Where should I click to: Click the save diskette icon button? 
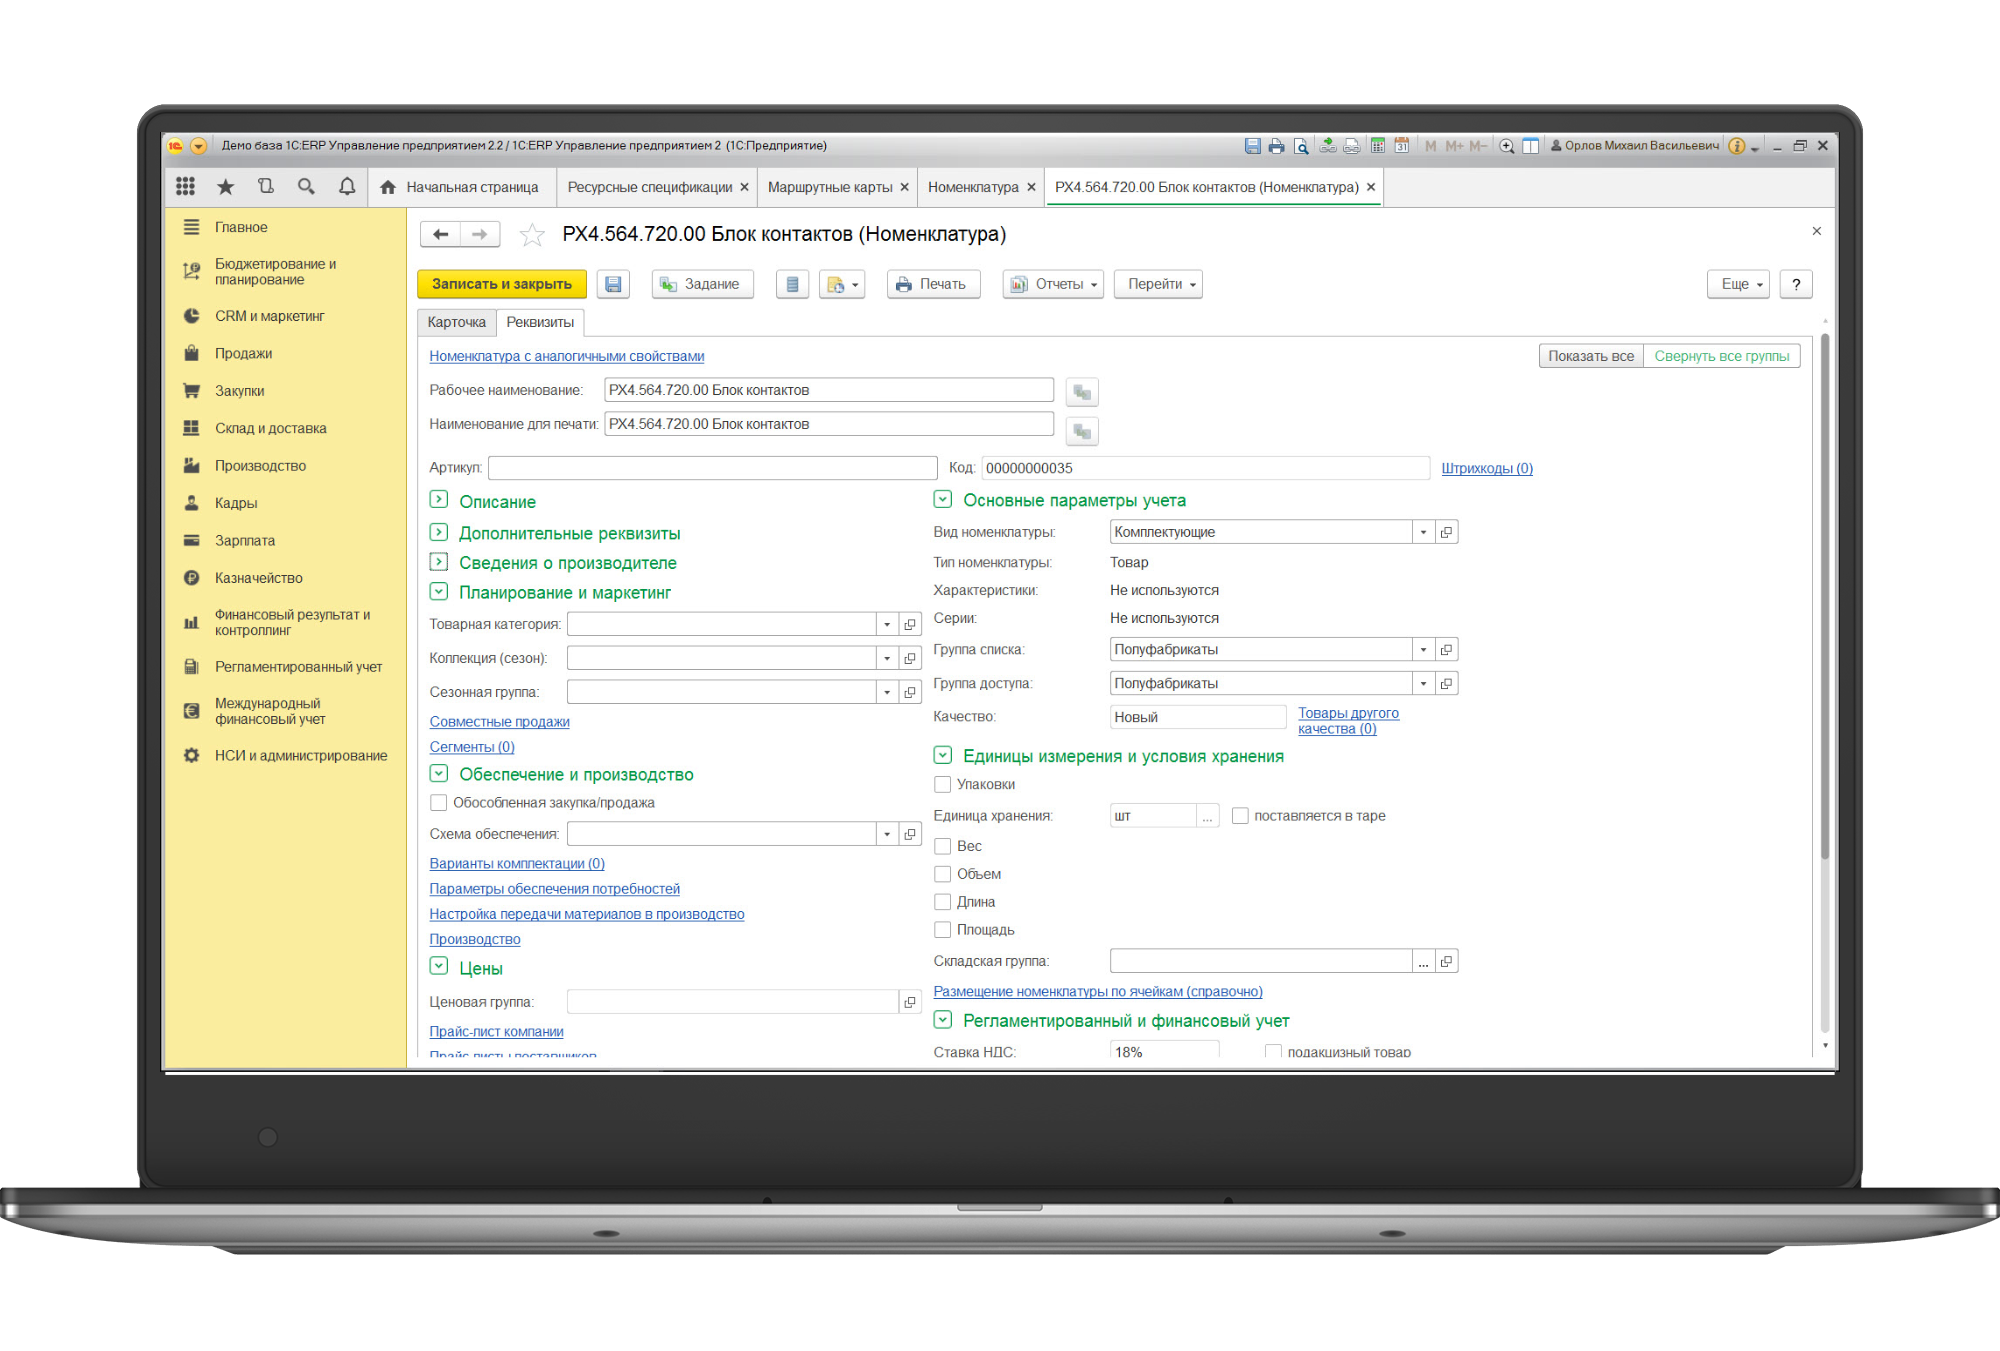613,284
